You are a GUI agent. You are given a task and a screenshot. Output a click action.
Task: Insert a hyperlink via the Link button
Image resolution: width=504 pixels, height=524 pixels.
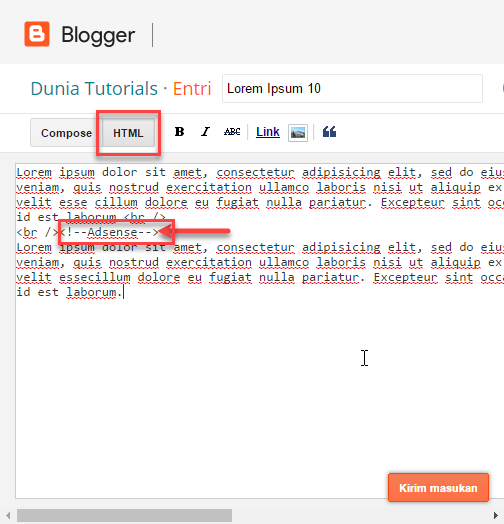[268, 132]
